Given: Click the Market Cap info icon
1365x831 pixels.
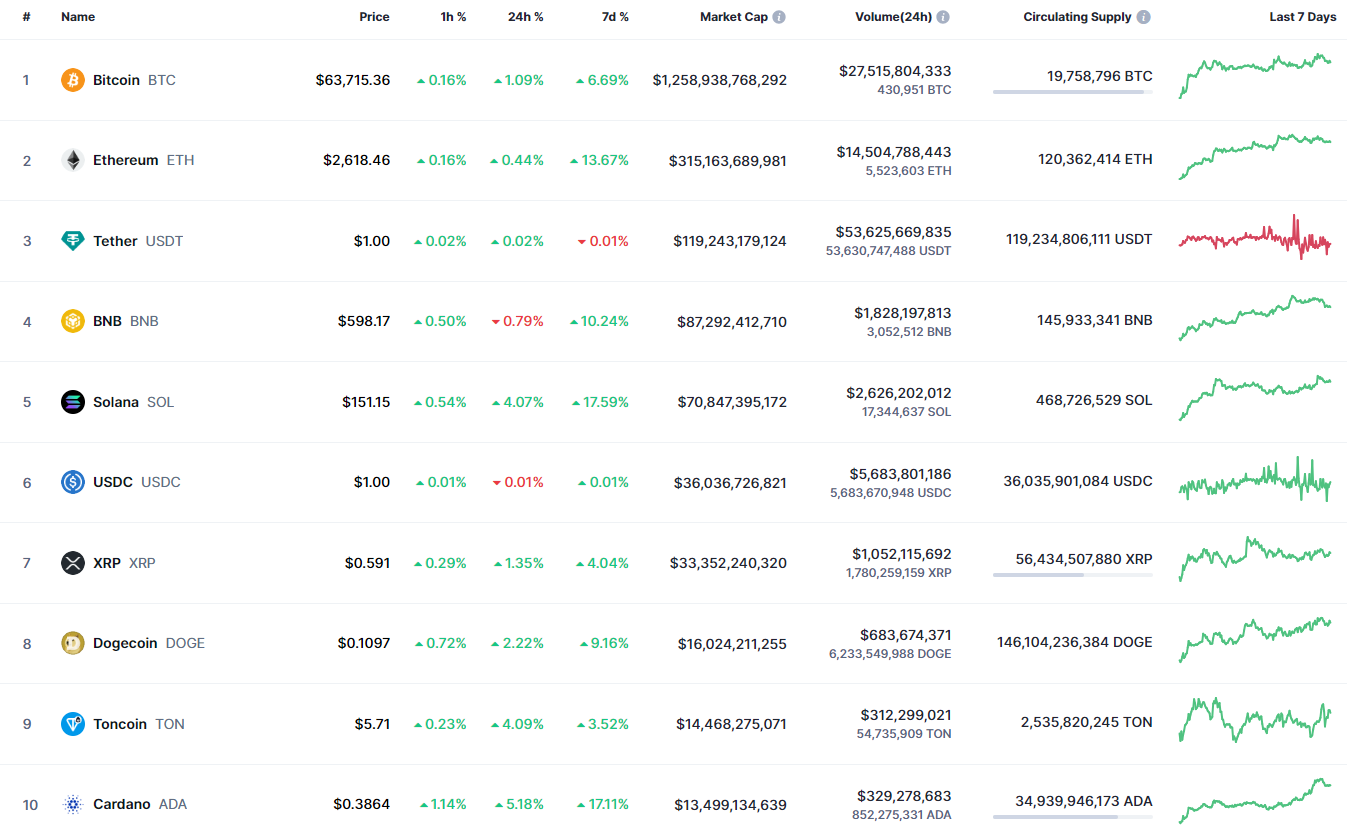Looking at the screenshot, I should tap(779, 17).
